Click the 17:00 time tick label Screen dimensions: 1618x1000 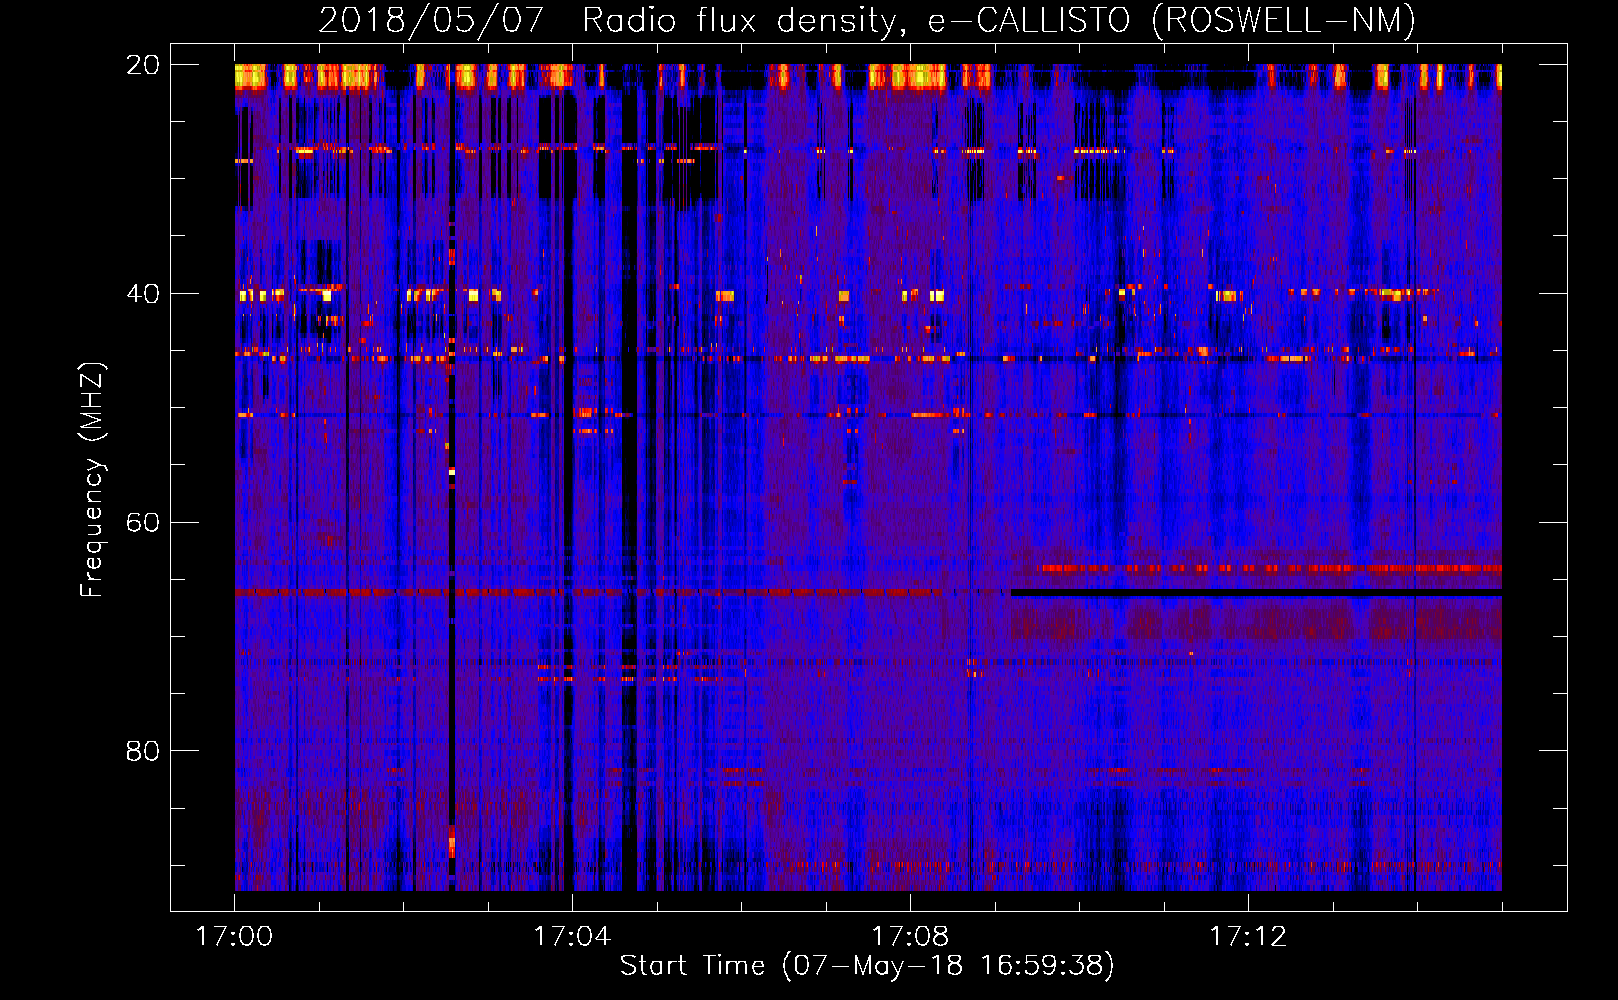point(234,937)
